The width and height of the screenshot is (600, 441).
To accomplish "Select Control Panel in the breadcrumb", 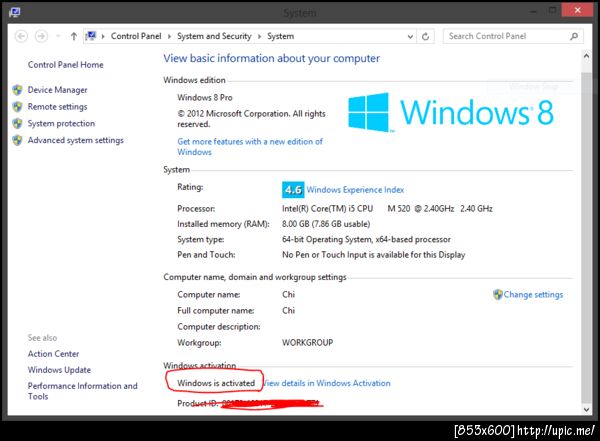I will tap(136, 36).
